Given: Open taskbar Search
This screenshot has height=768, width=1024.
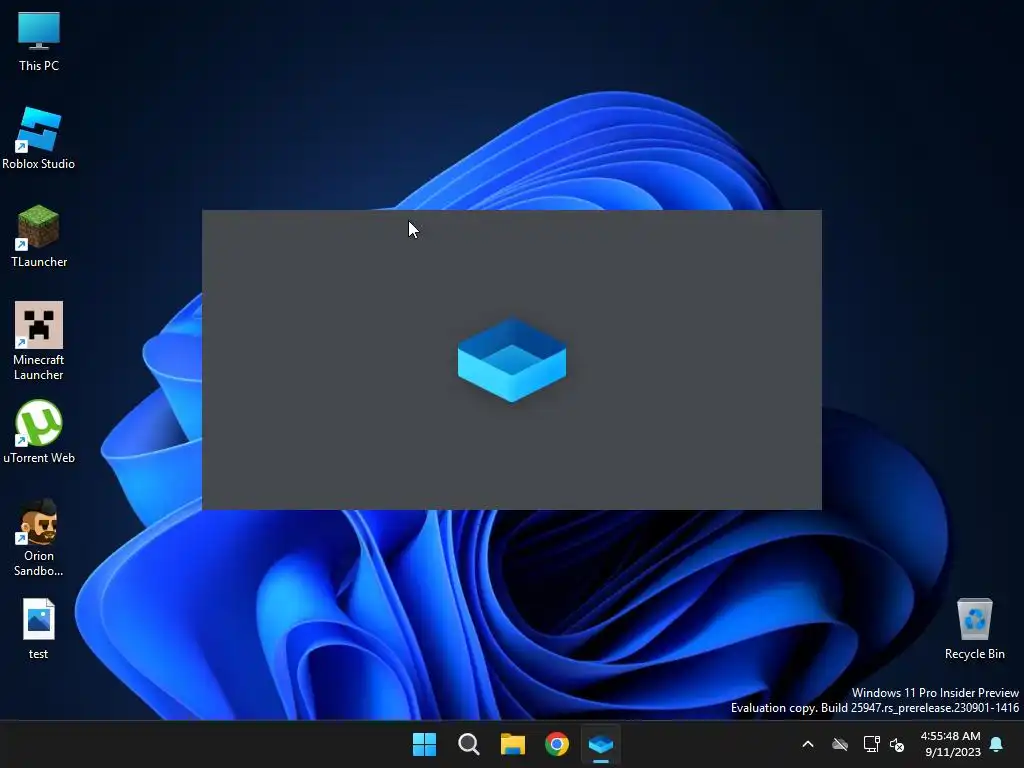Looking at the screenshot, I should click(468, 744).
